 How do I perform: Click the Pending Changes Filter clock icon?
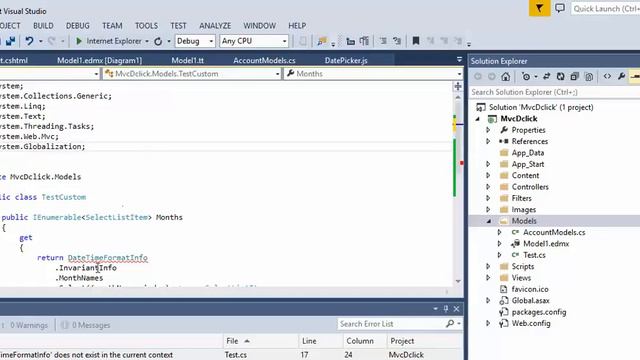pyautogui.click(x=526, y=76)
